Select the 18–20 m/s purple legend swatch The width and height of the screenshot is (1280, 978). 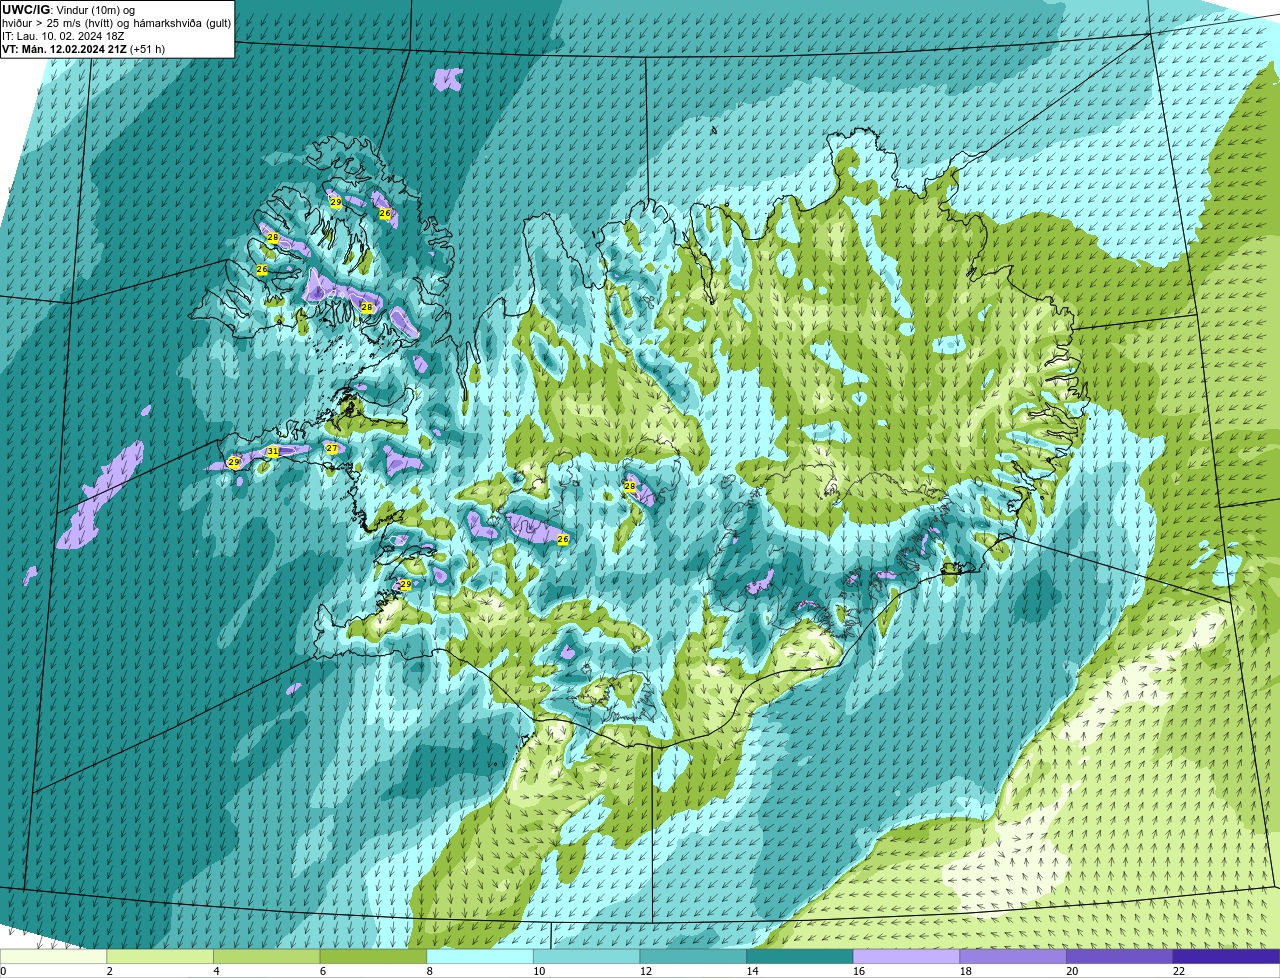coord(1013,957)
